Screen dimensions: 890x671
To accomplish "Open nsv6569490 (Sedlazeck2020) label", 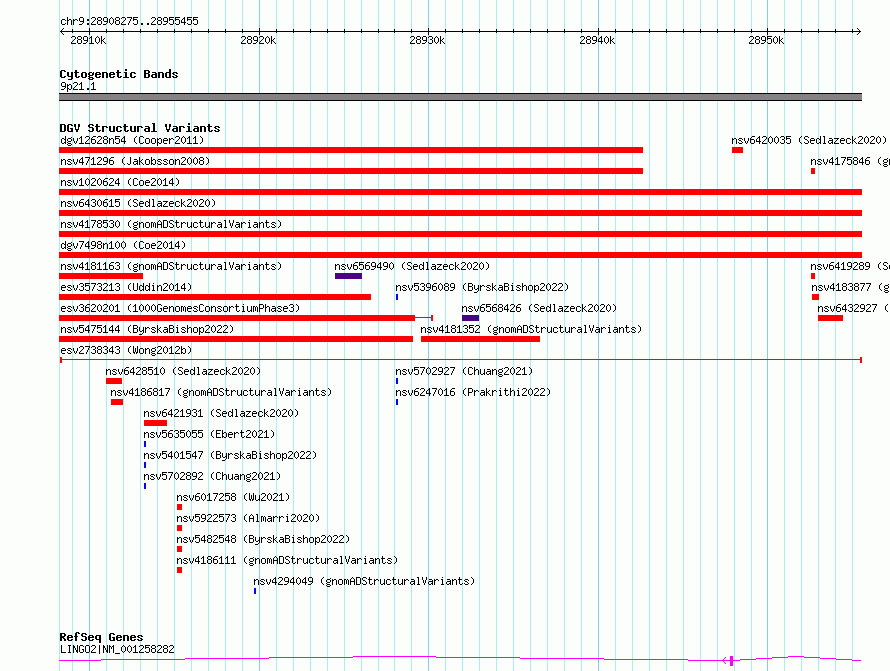I will (x=412, y=266).
